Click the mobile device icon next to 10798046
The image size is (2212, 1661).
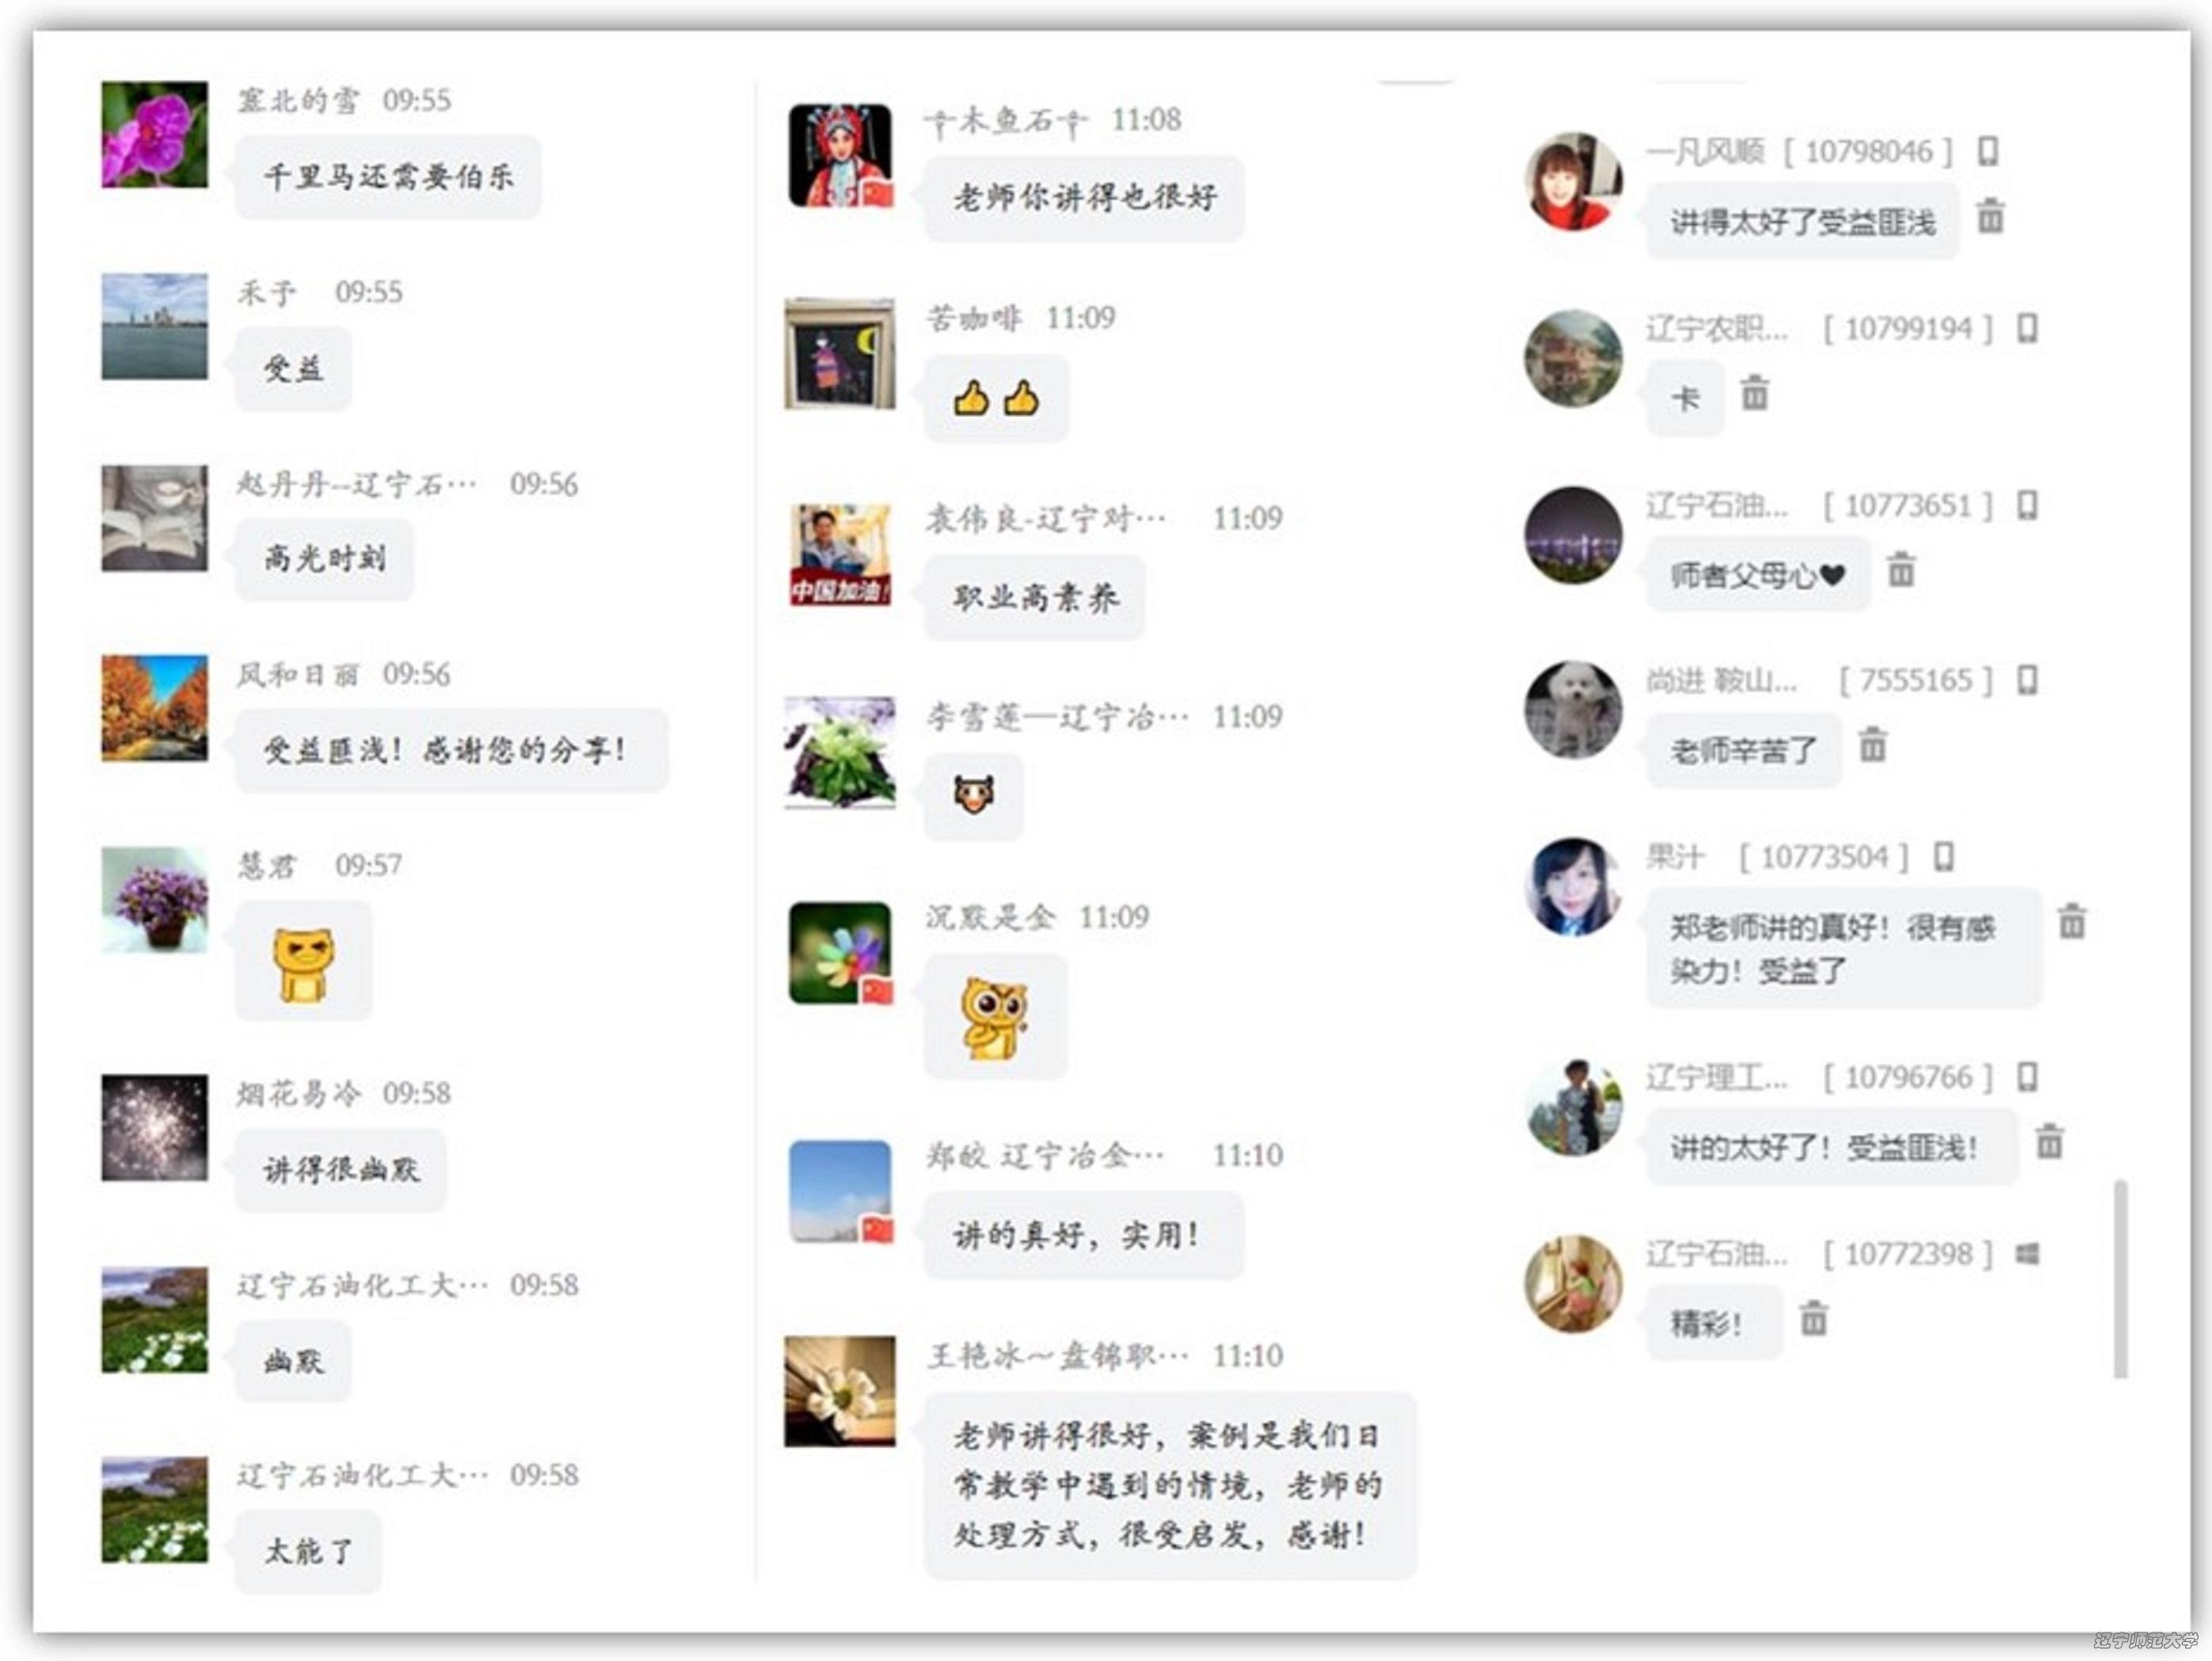(x=1988, y=152)
